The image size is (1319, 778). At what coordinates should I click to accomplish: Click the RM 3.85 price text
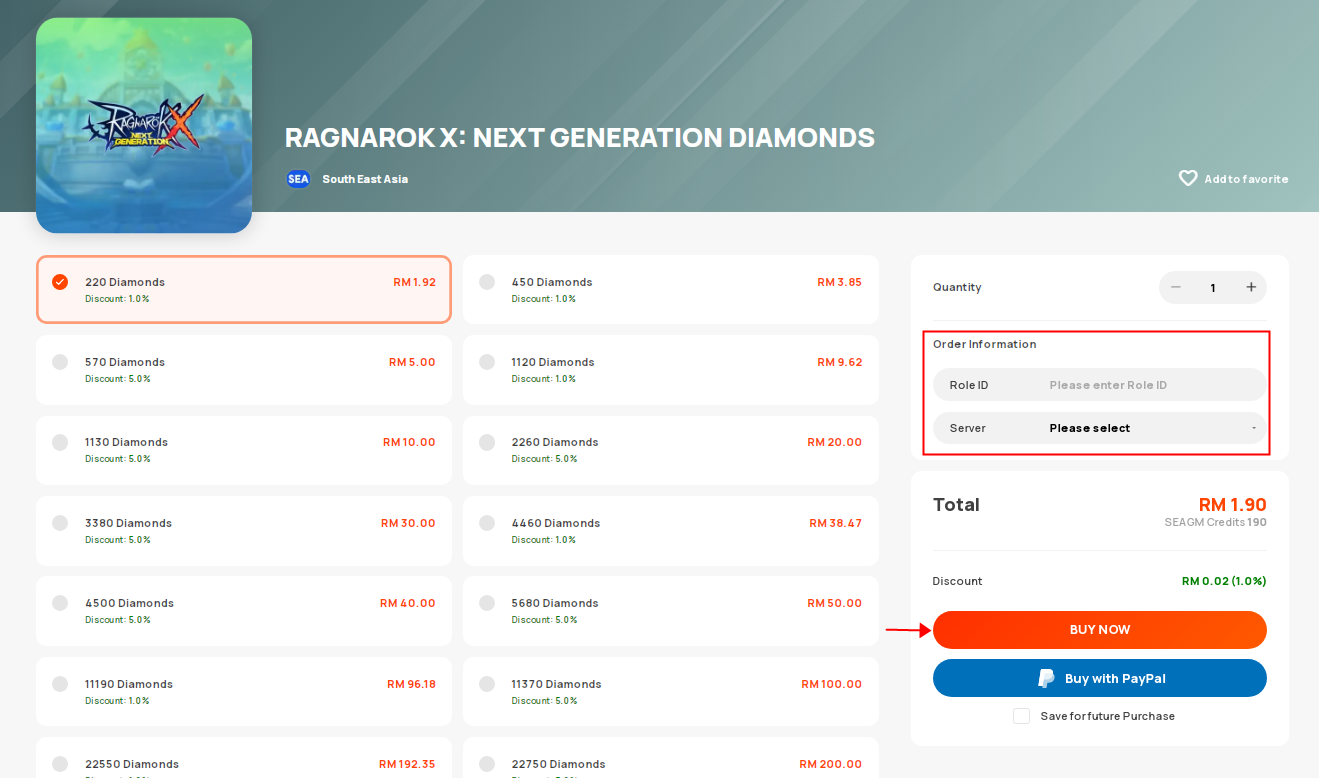click(839, 282)
